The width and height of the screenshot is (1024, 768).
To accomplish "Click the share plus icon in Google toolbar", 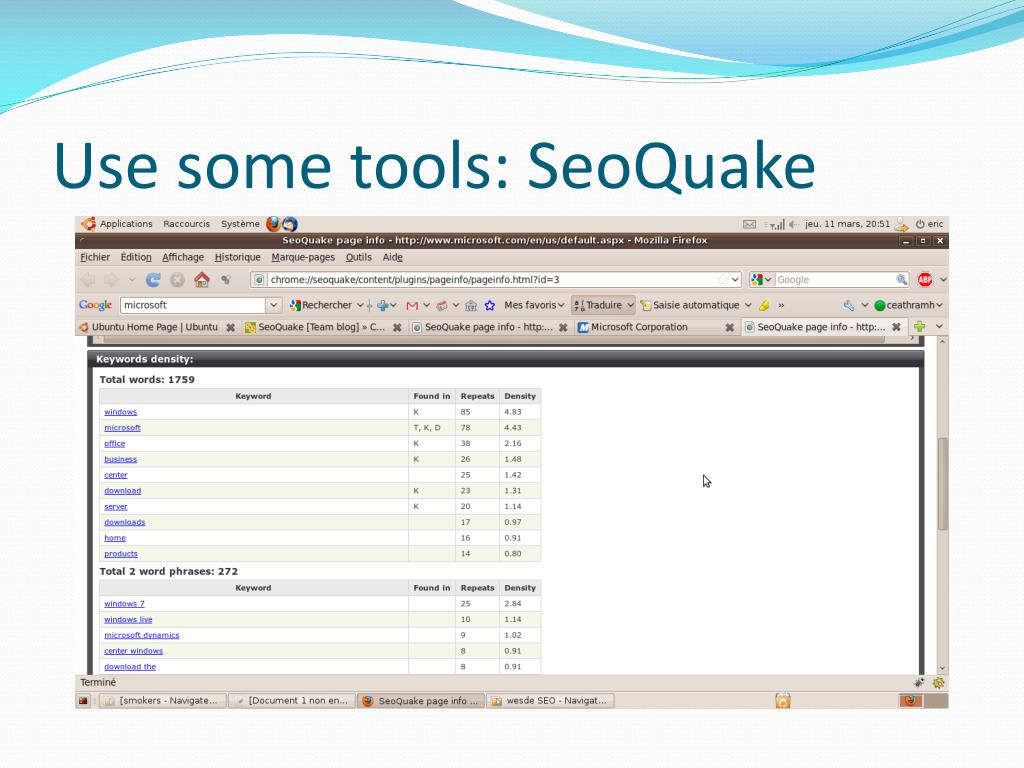I will tap(383, 305).
